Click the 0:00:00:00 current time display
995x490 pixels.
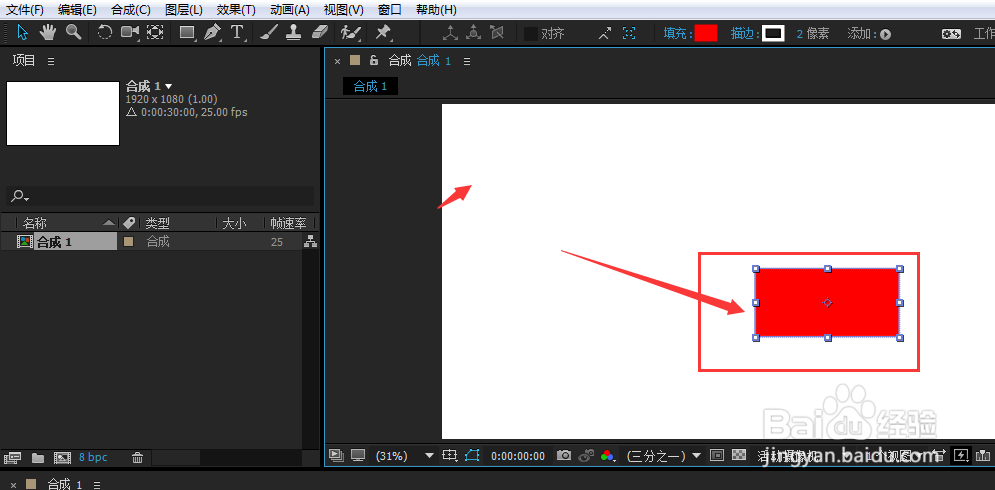pyautogui.click(x=518, y=456)
